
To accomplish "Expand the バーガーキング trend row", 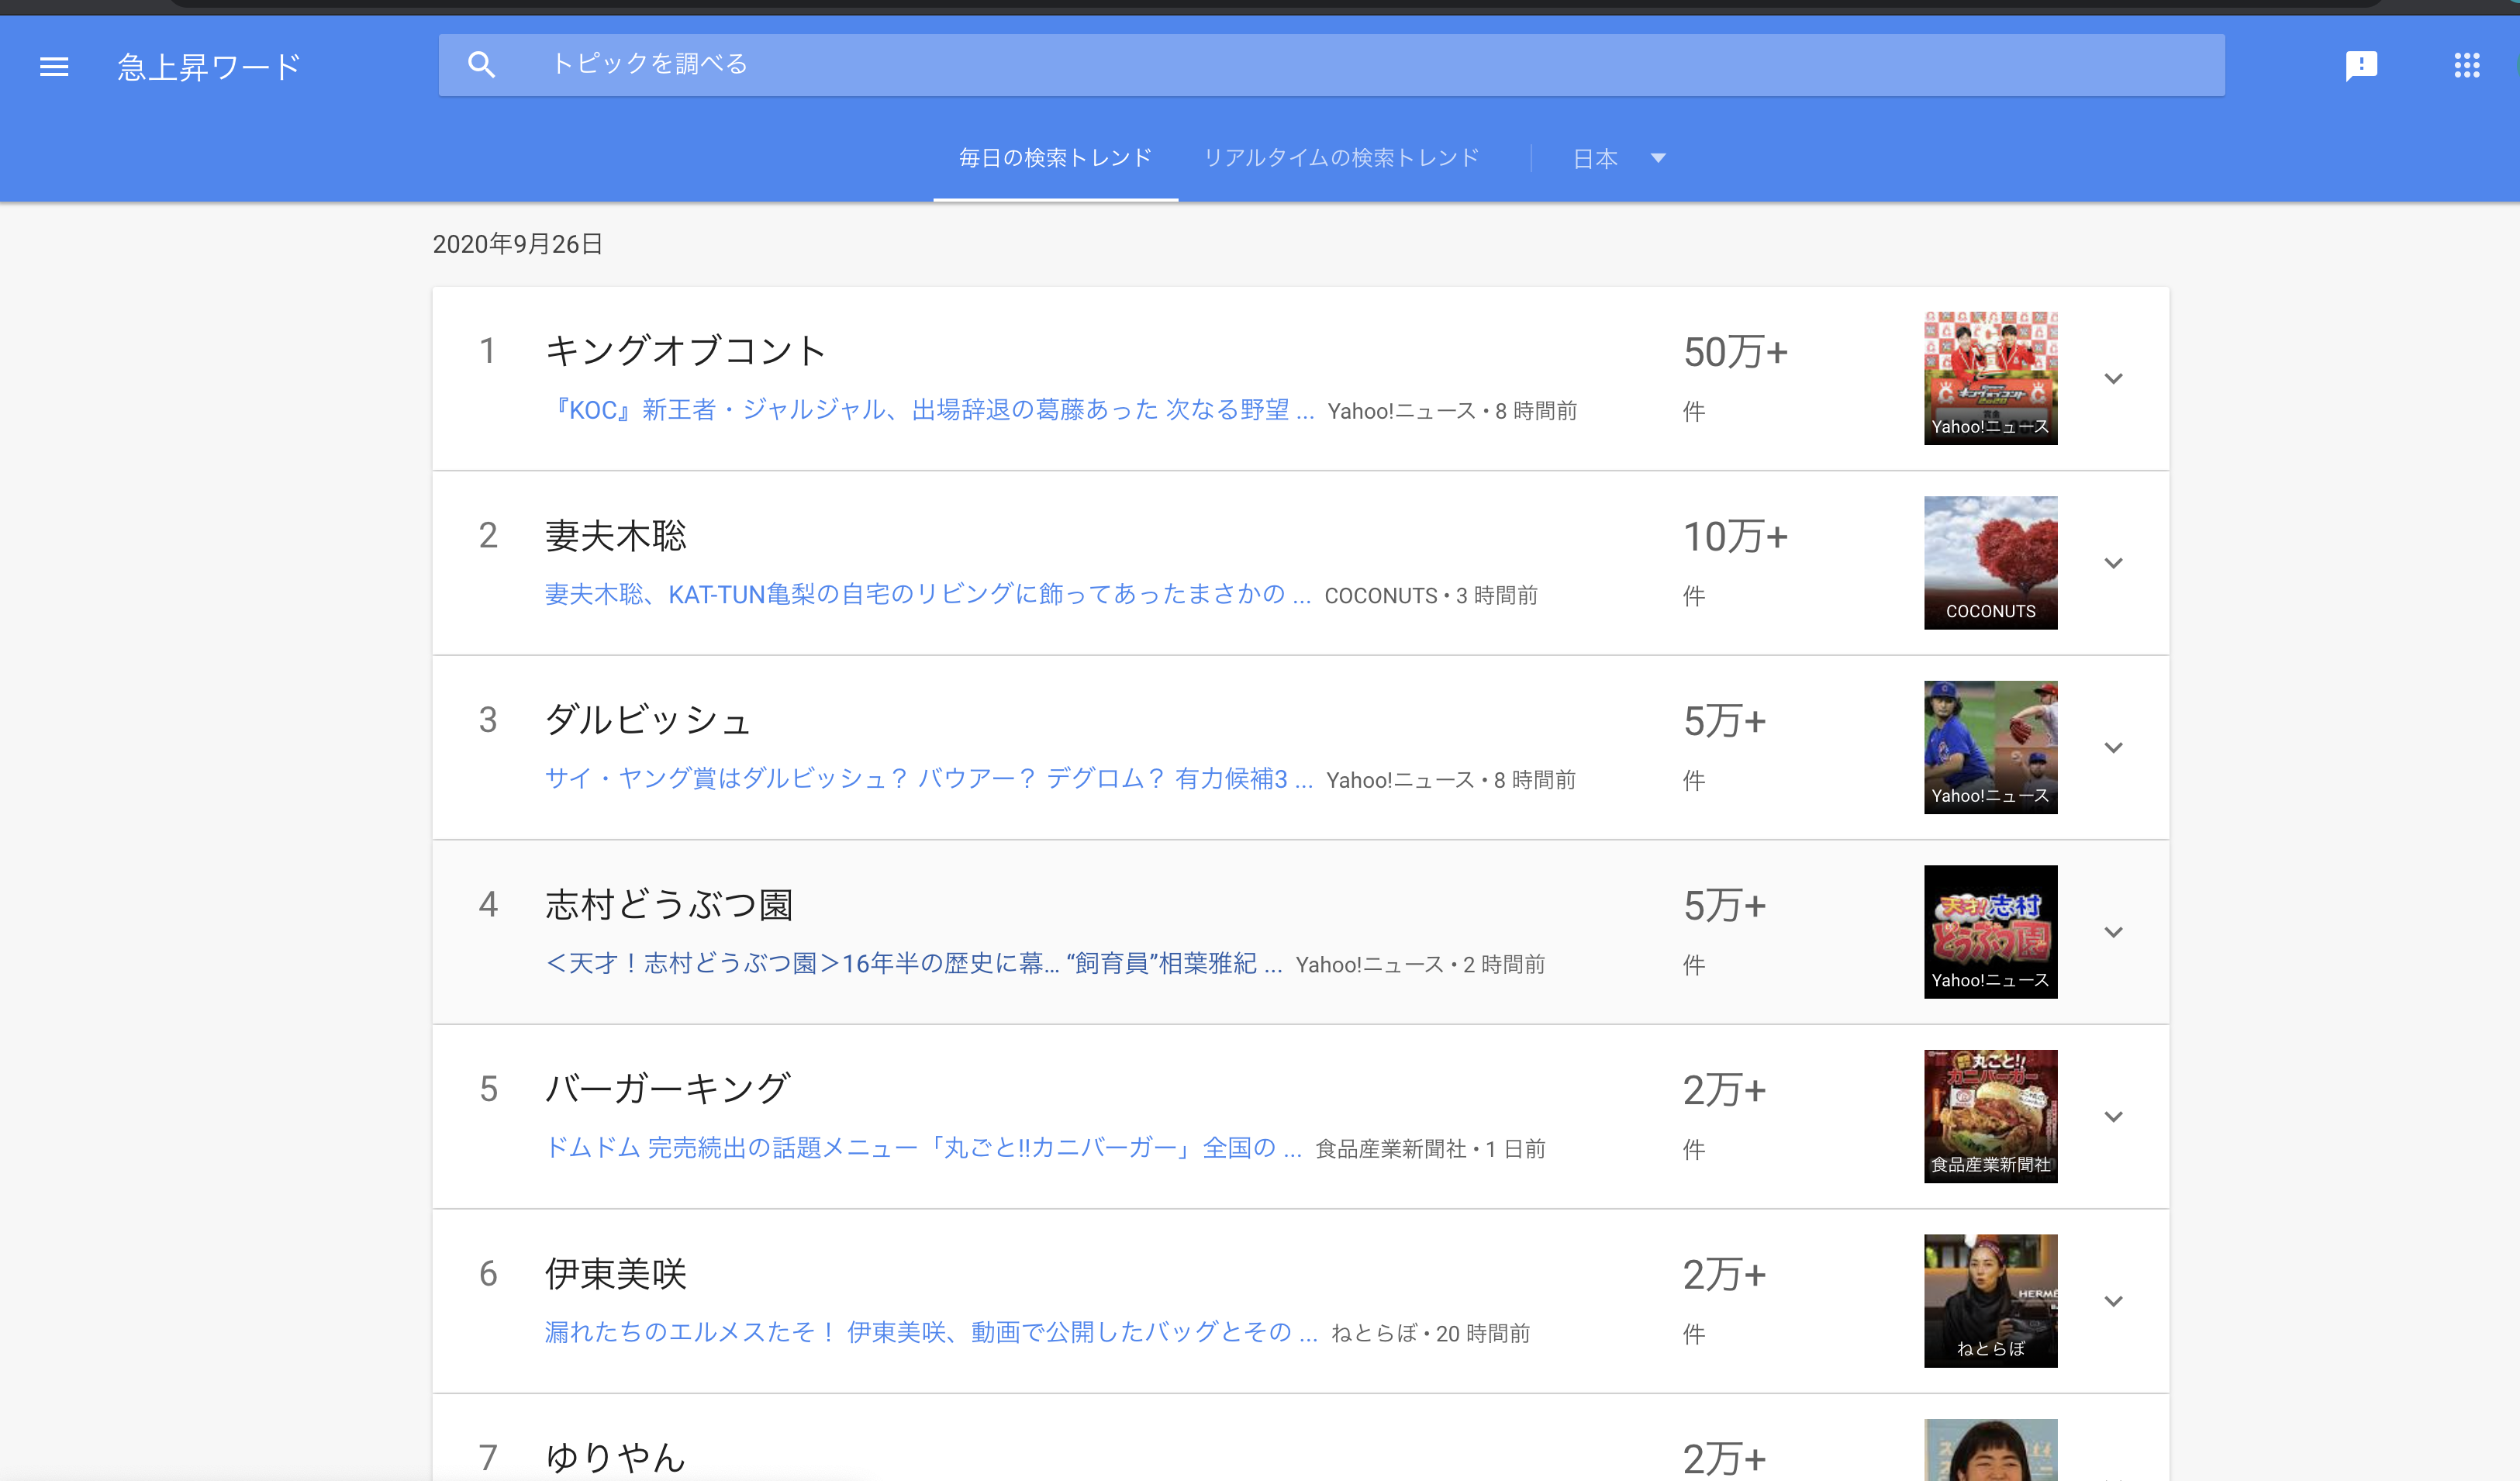I will click(2113, 1117).
